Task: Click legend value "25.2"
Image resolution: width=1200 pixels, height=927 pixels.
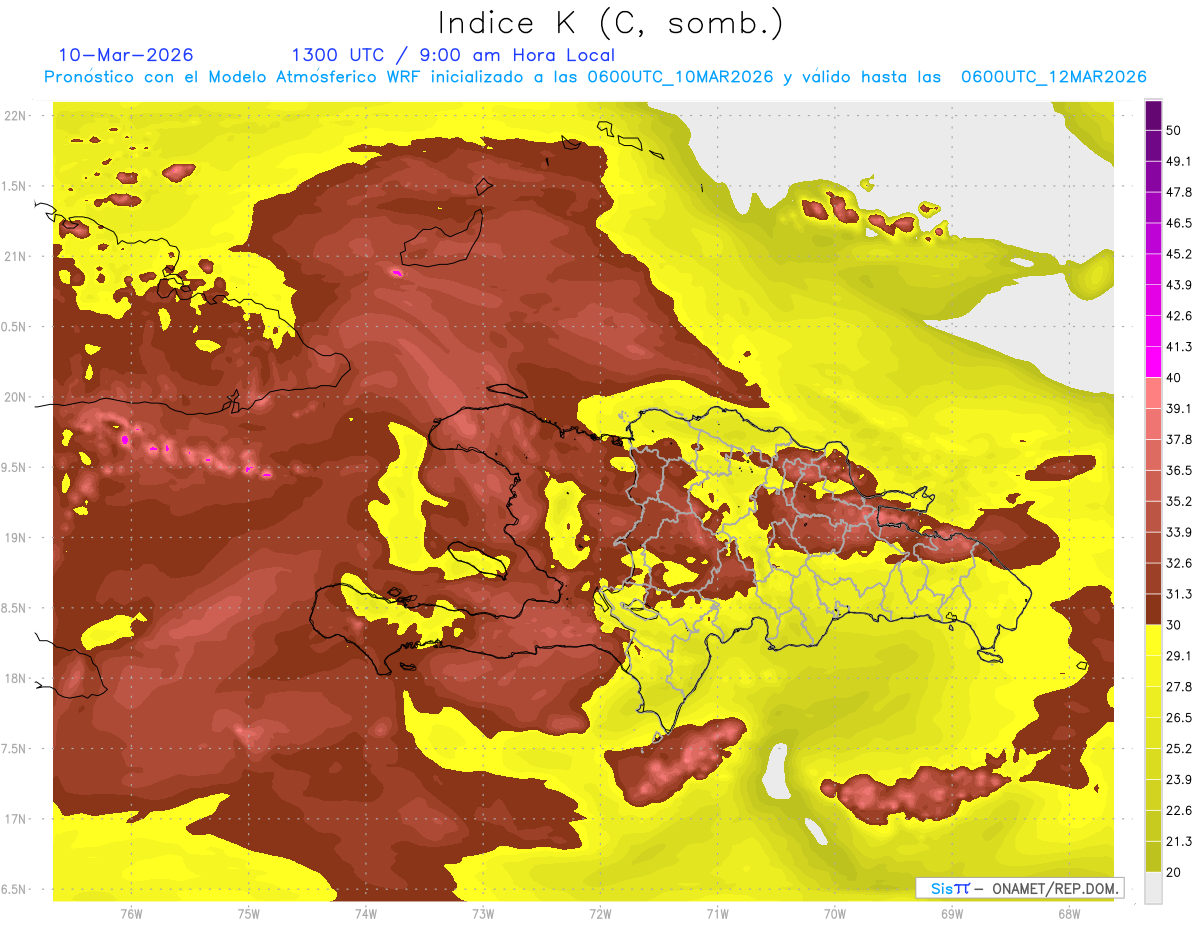Action: tap(1179, 748)
